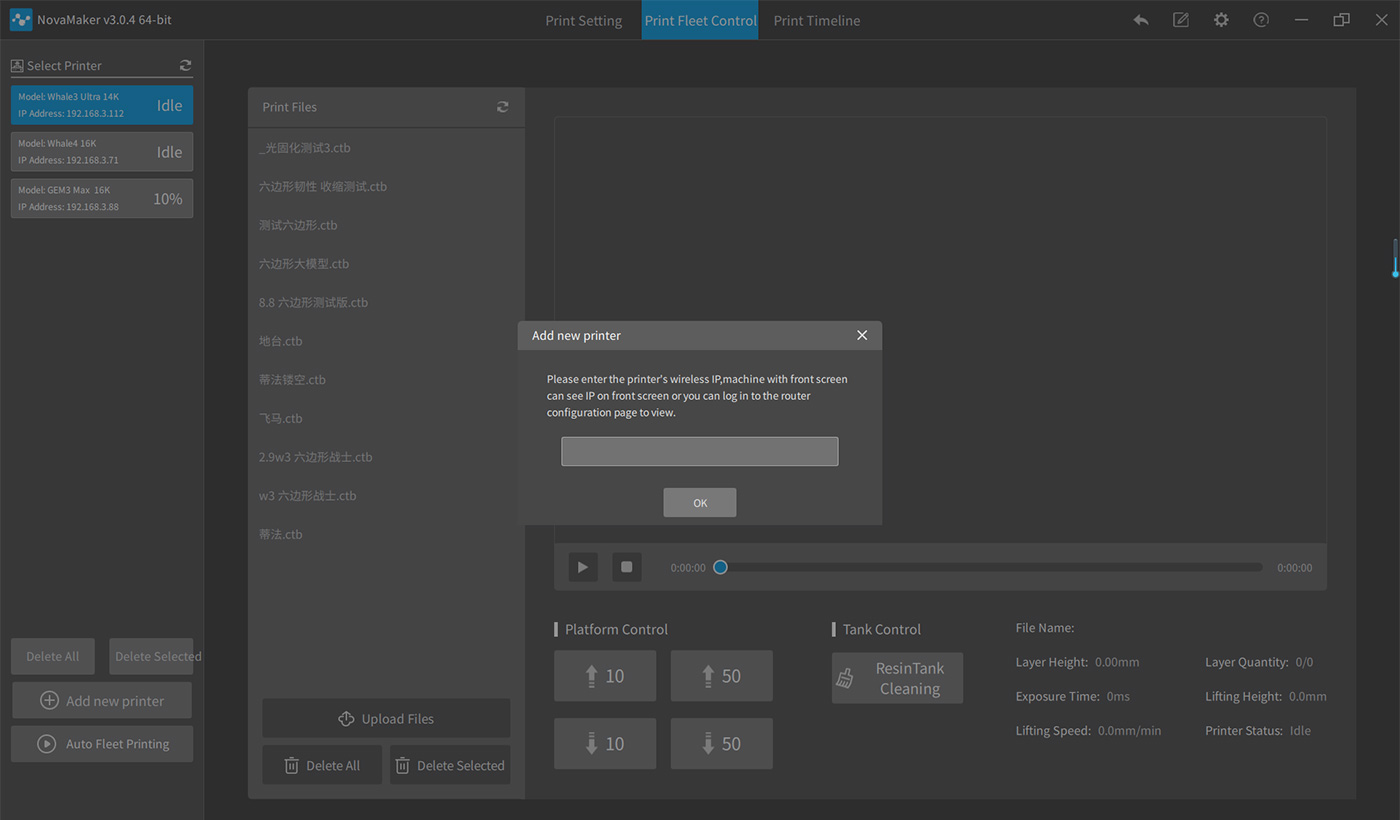Image resolution: width=1400 pixels, height=820 pixels.
Task: Select the Whale3 Ultra 14K printer
Action: tap(102, 105)
